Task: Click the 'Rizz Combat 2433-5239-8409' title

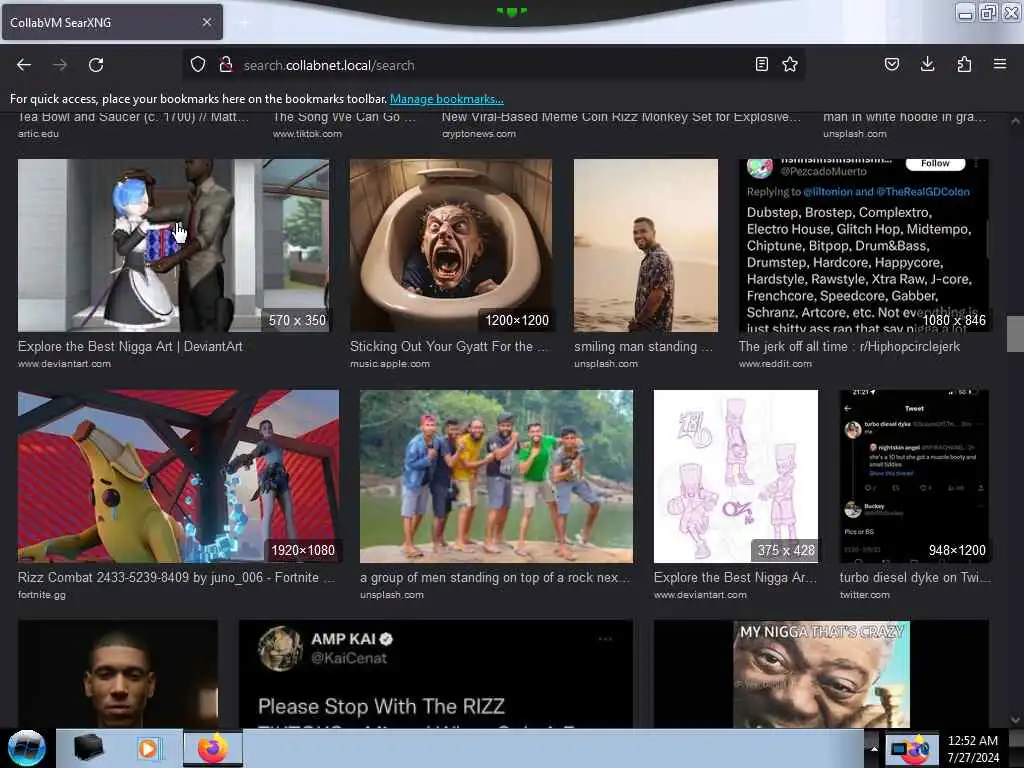Action: (x=176, y=577)
